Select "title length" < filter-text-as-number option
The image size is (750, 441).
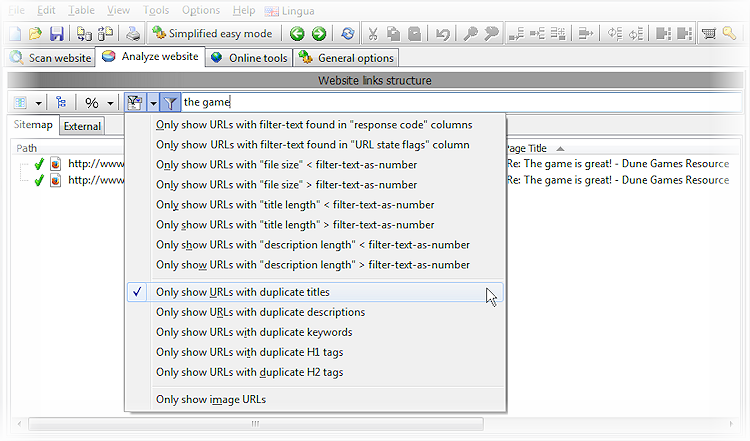[314, 205]
